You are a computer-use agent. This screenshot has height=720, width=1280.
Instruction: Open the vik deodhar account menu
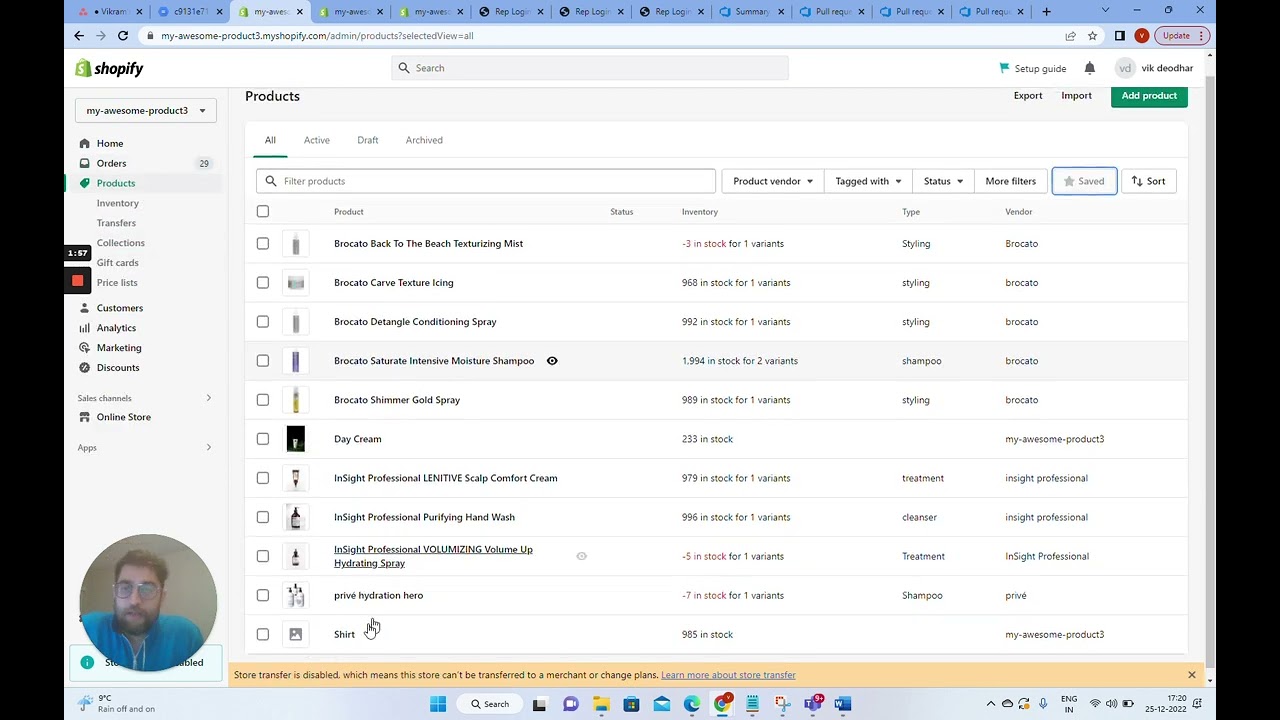pos(1155,68)
